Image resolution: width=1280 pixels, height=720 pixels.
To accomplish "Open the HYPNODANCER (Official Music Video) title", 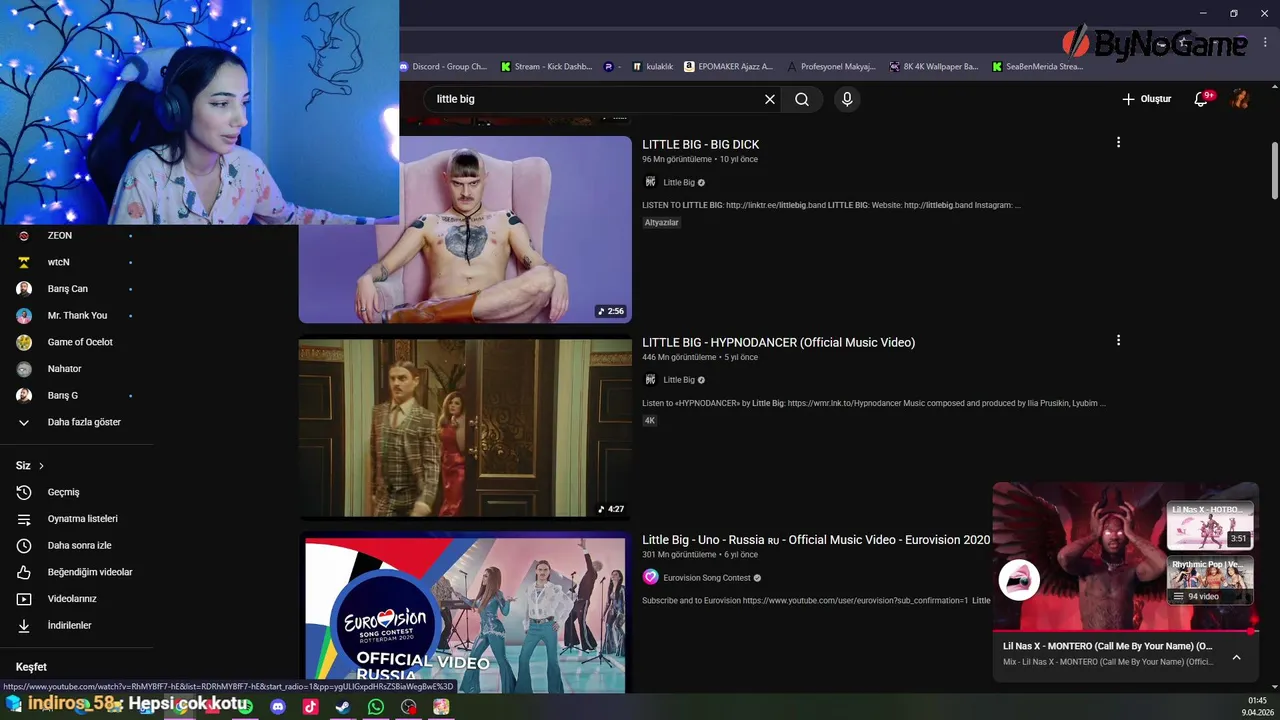I will point(778,342).
